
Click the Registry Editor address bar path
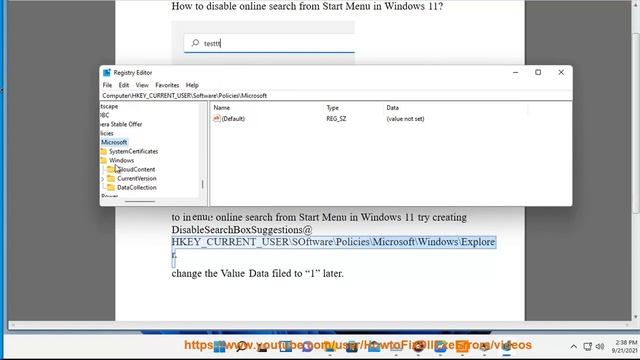[x=184, y=96]
